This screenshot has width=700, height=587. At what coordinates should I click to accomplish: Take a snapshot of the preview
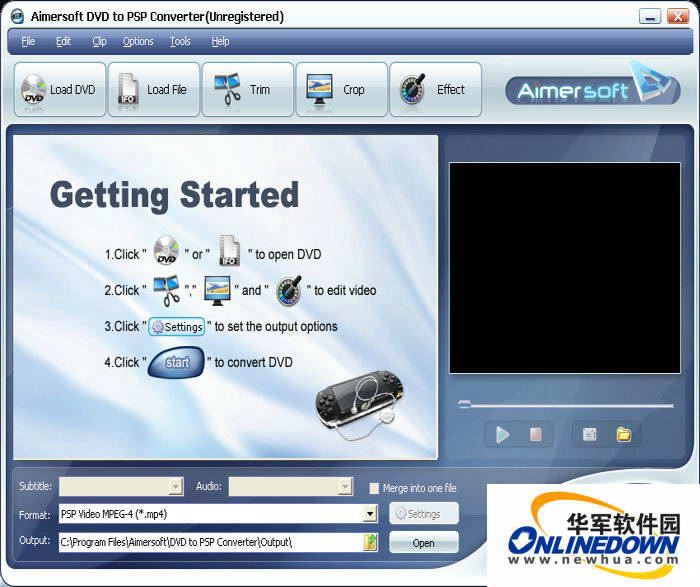(x=590, y=434)
